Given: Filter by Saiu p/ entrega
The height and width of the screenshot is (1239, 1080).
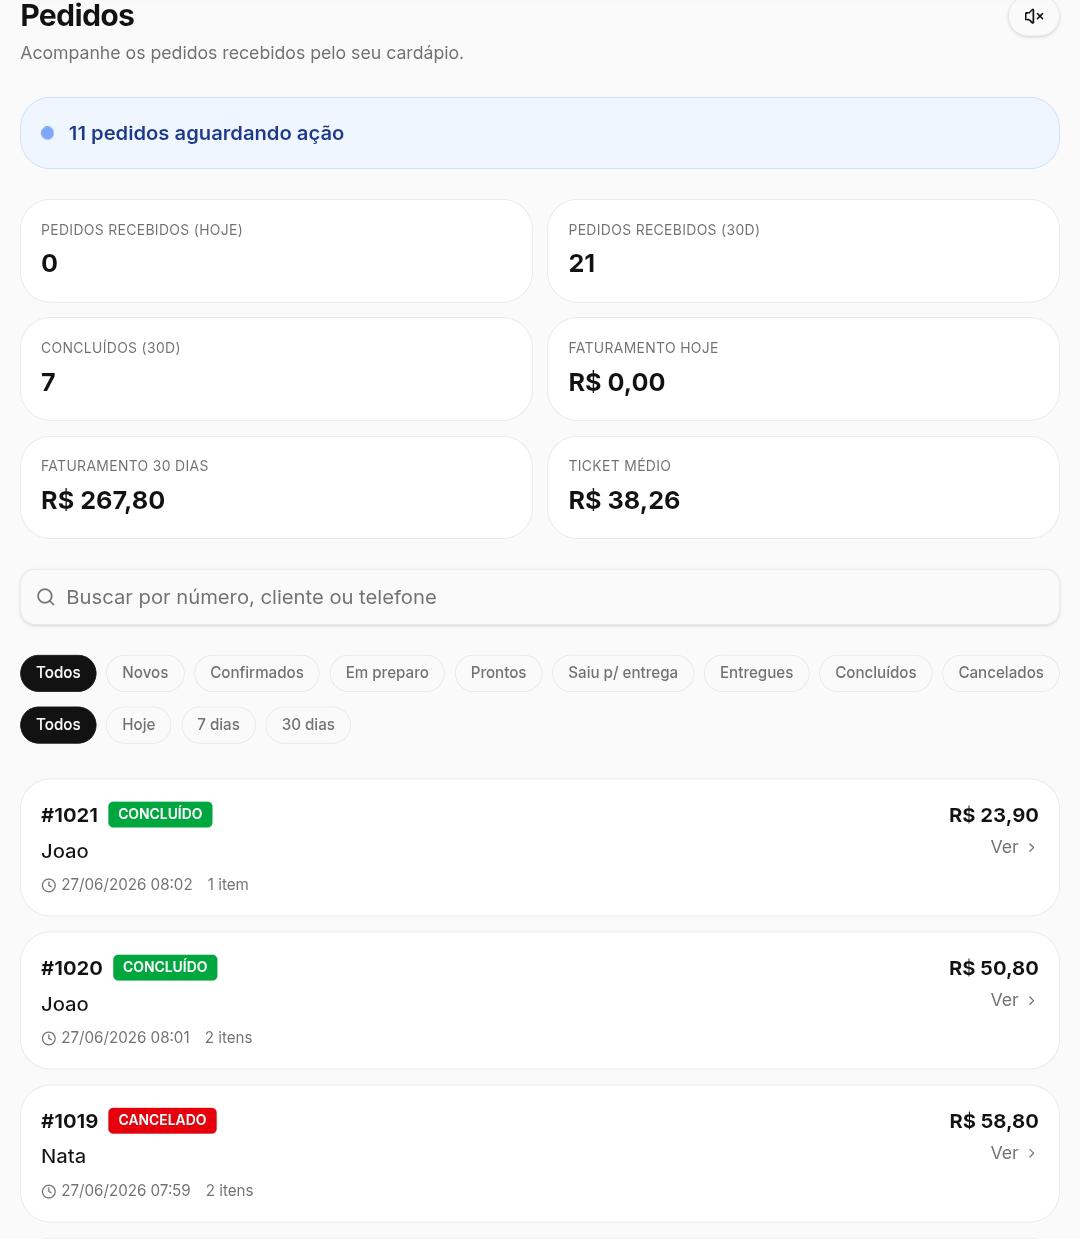Looking at the screenshot, I should [623, 673].
